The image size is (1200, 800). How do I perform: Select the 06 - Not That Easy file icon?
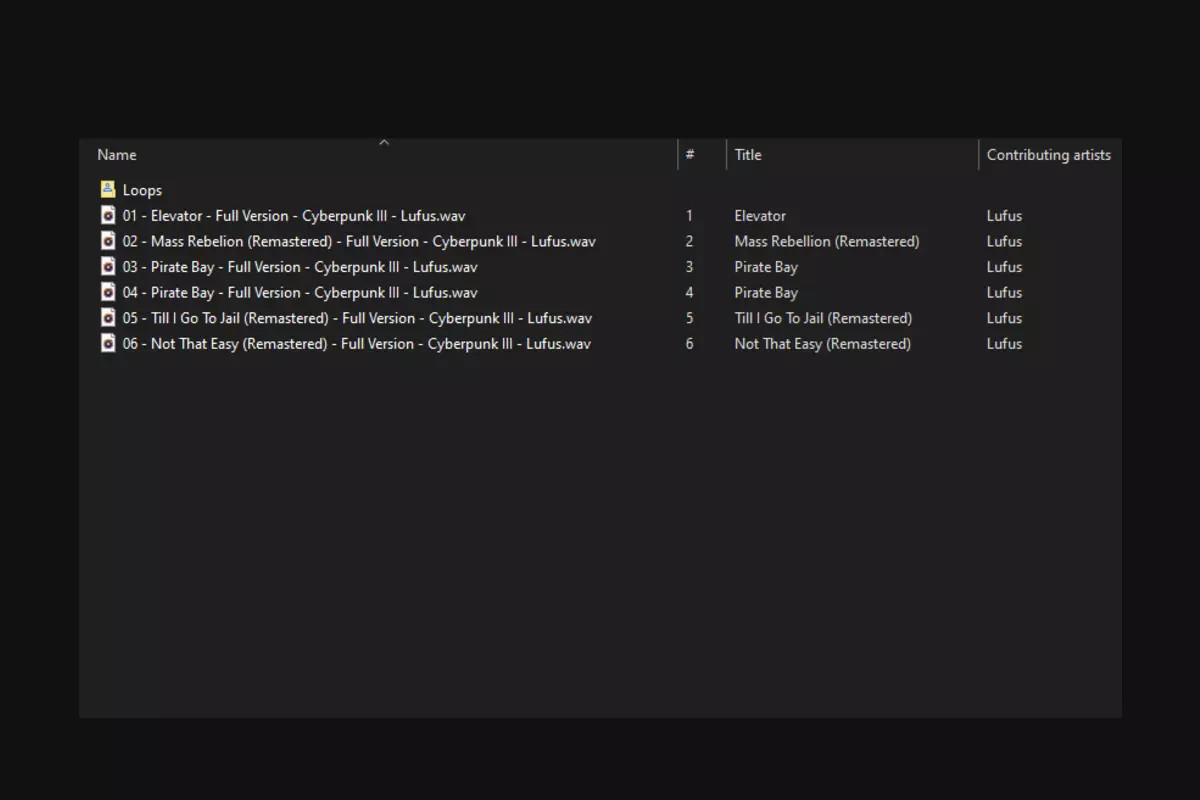point(108,343)
